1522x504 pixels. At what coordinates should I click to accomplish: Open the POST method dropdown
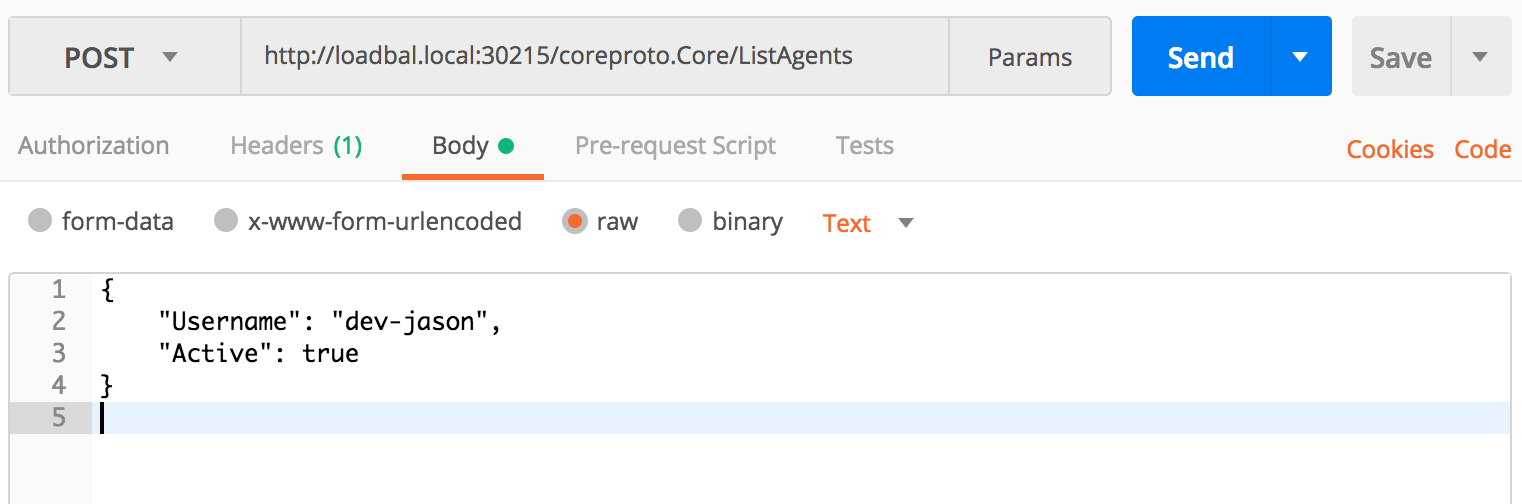124,56
